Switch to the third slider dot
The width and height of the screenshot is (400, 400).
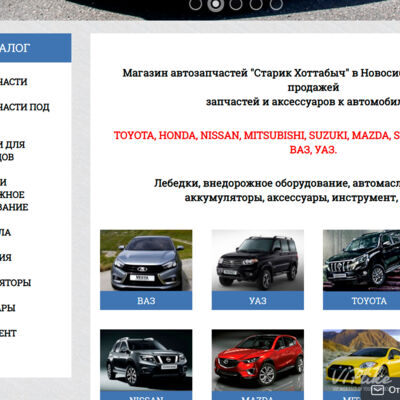pos(236,4)
